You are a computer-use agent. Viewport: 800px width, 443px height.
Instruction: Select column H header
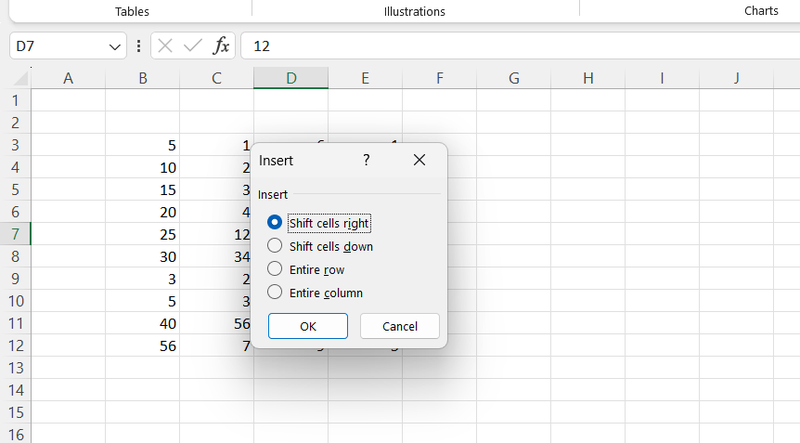588,78
